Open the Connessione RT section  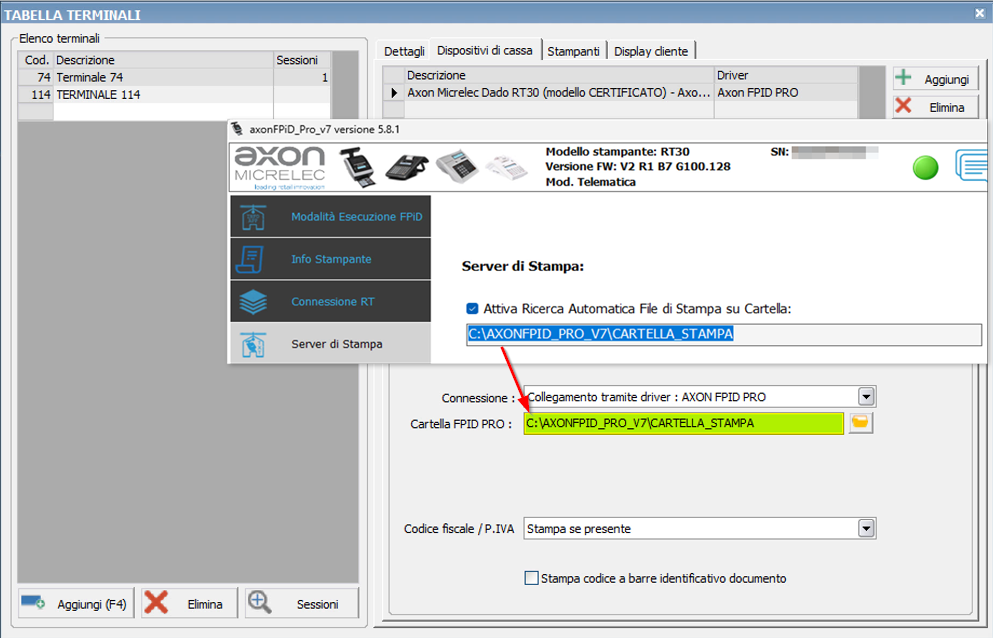coord(330,302)
